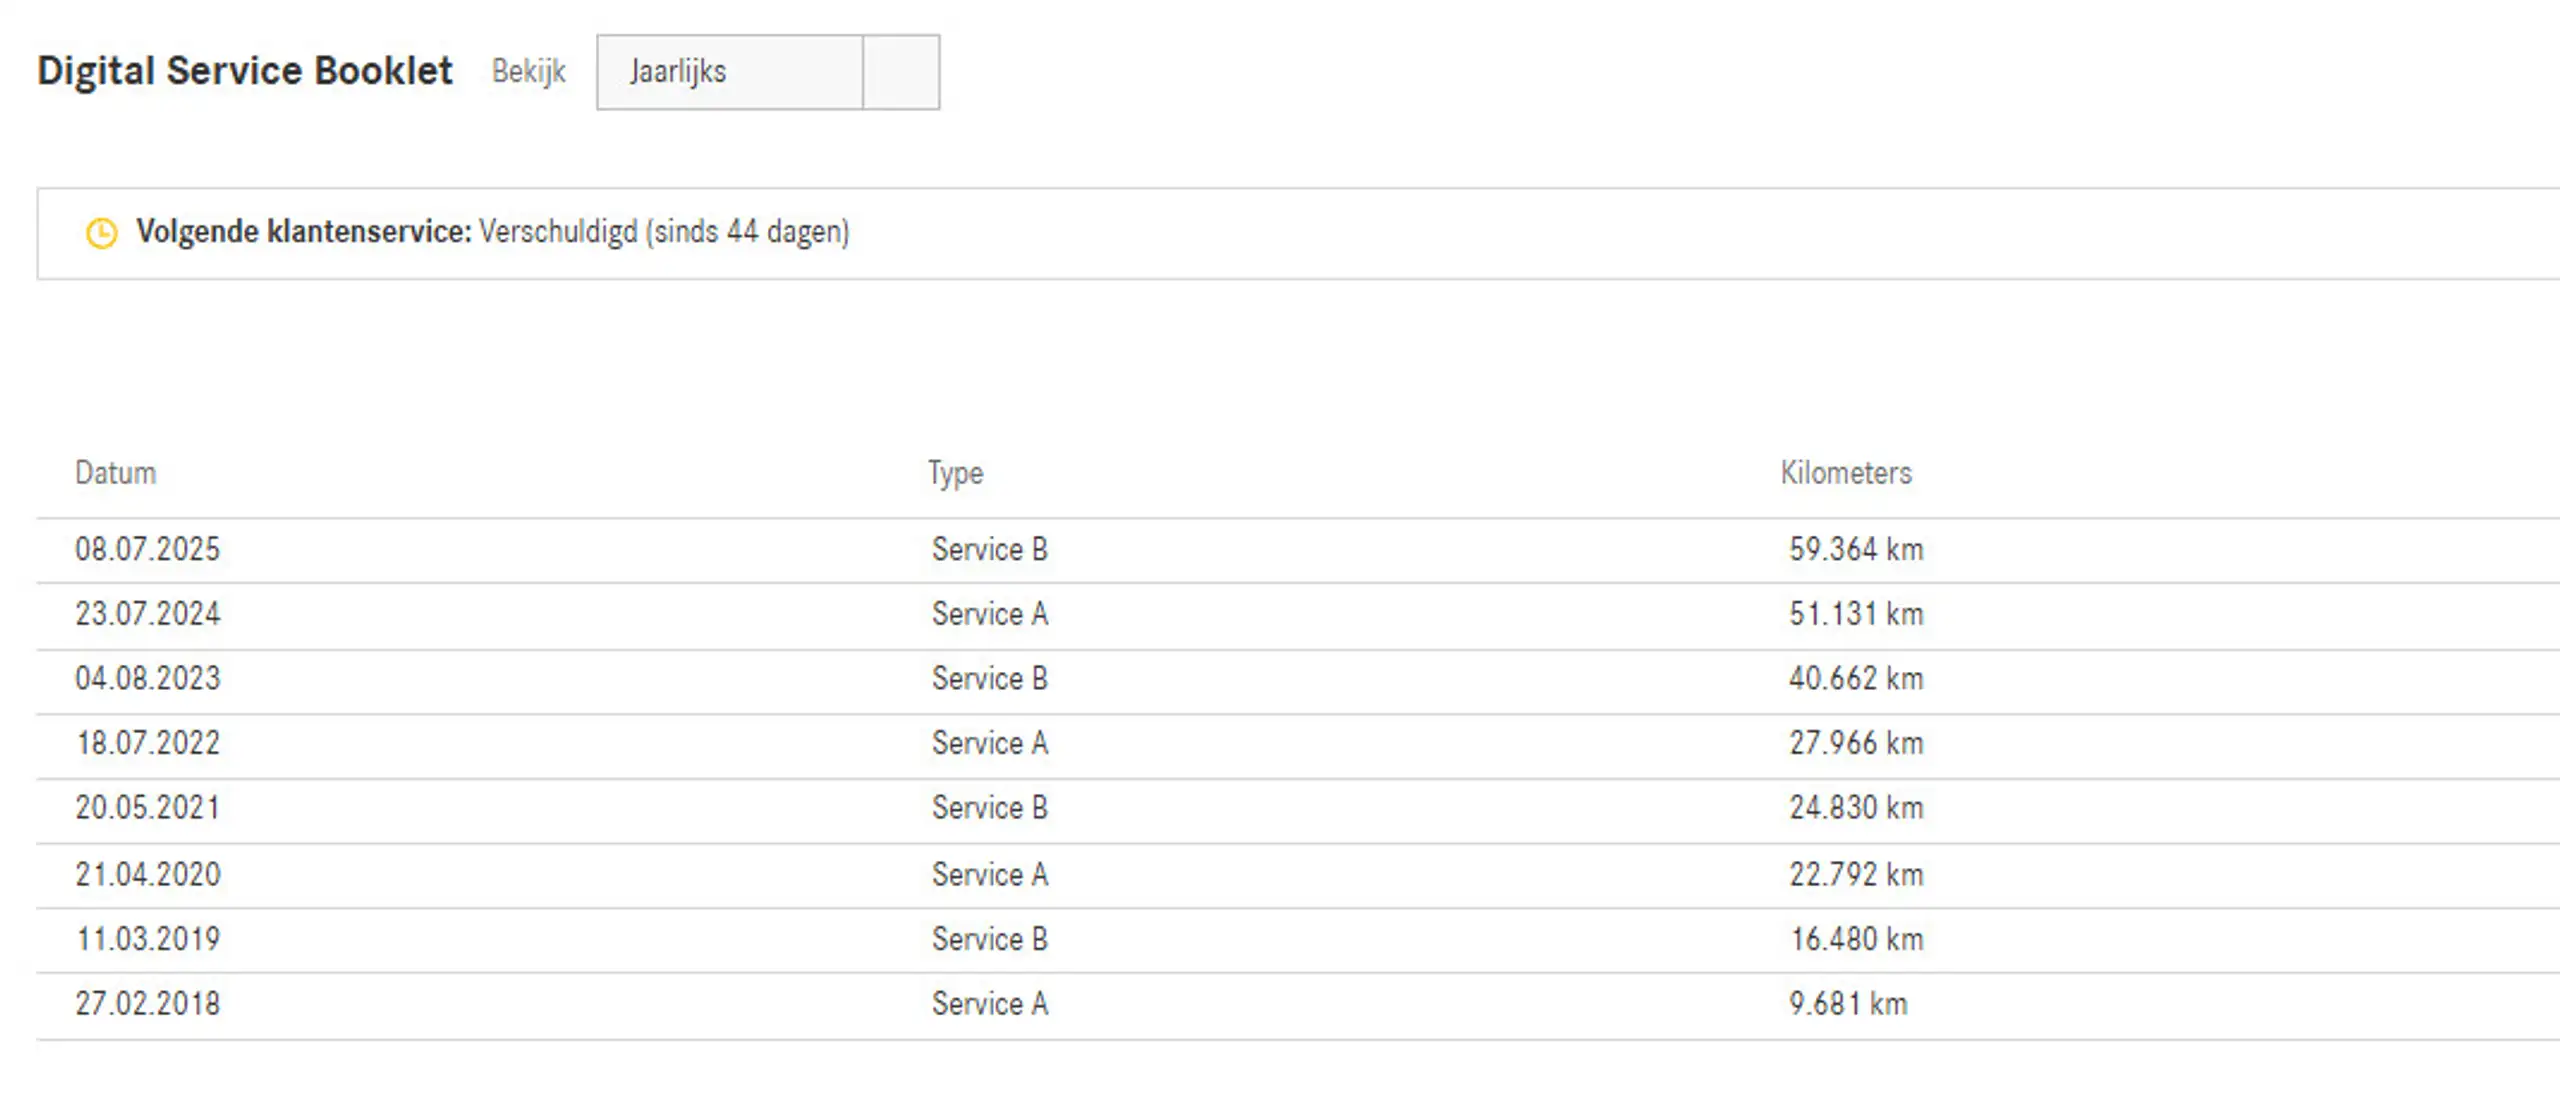Open the Jaarlijks view dropdown
The image size is (2560, 1117).
pos(768,72)
